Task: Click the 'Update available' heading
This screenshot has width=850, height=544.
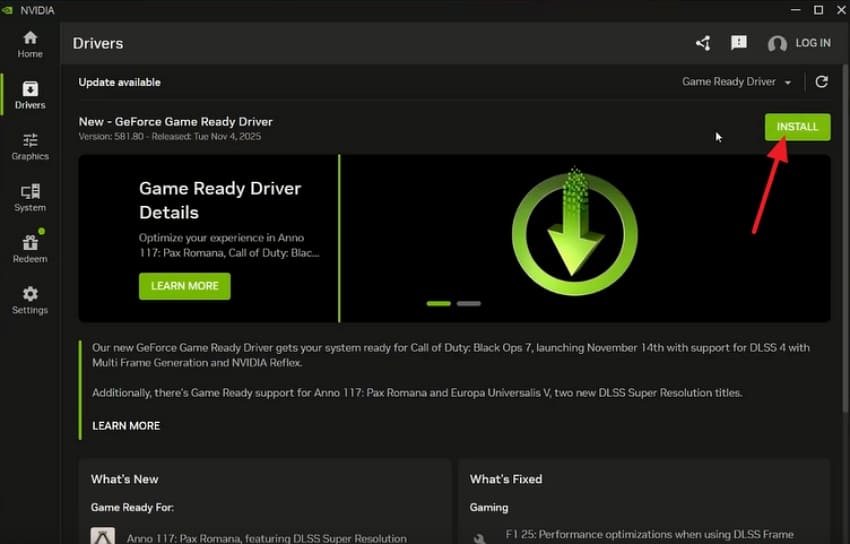Action: point(119,82)
